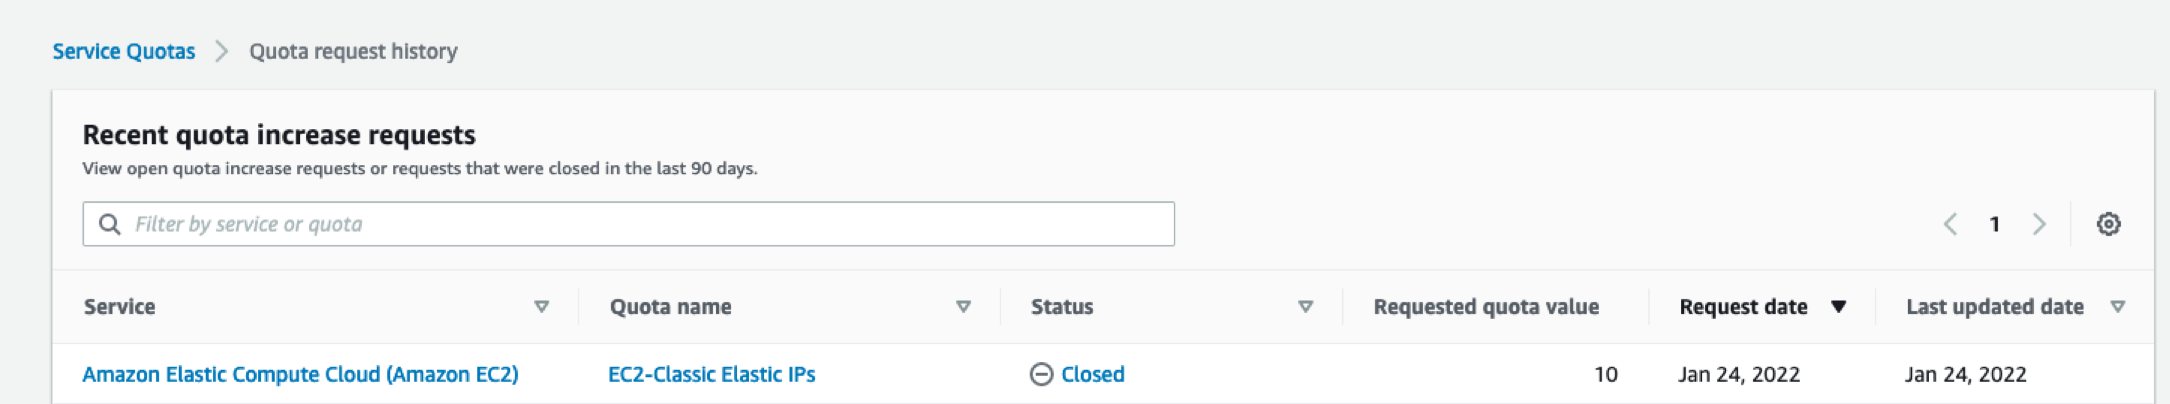
Task: Open table preferences gear icon
Action: 2108,224
